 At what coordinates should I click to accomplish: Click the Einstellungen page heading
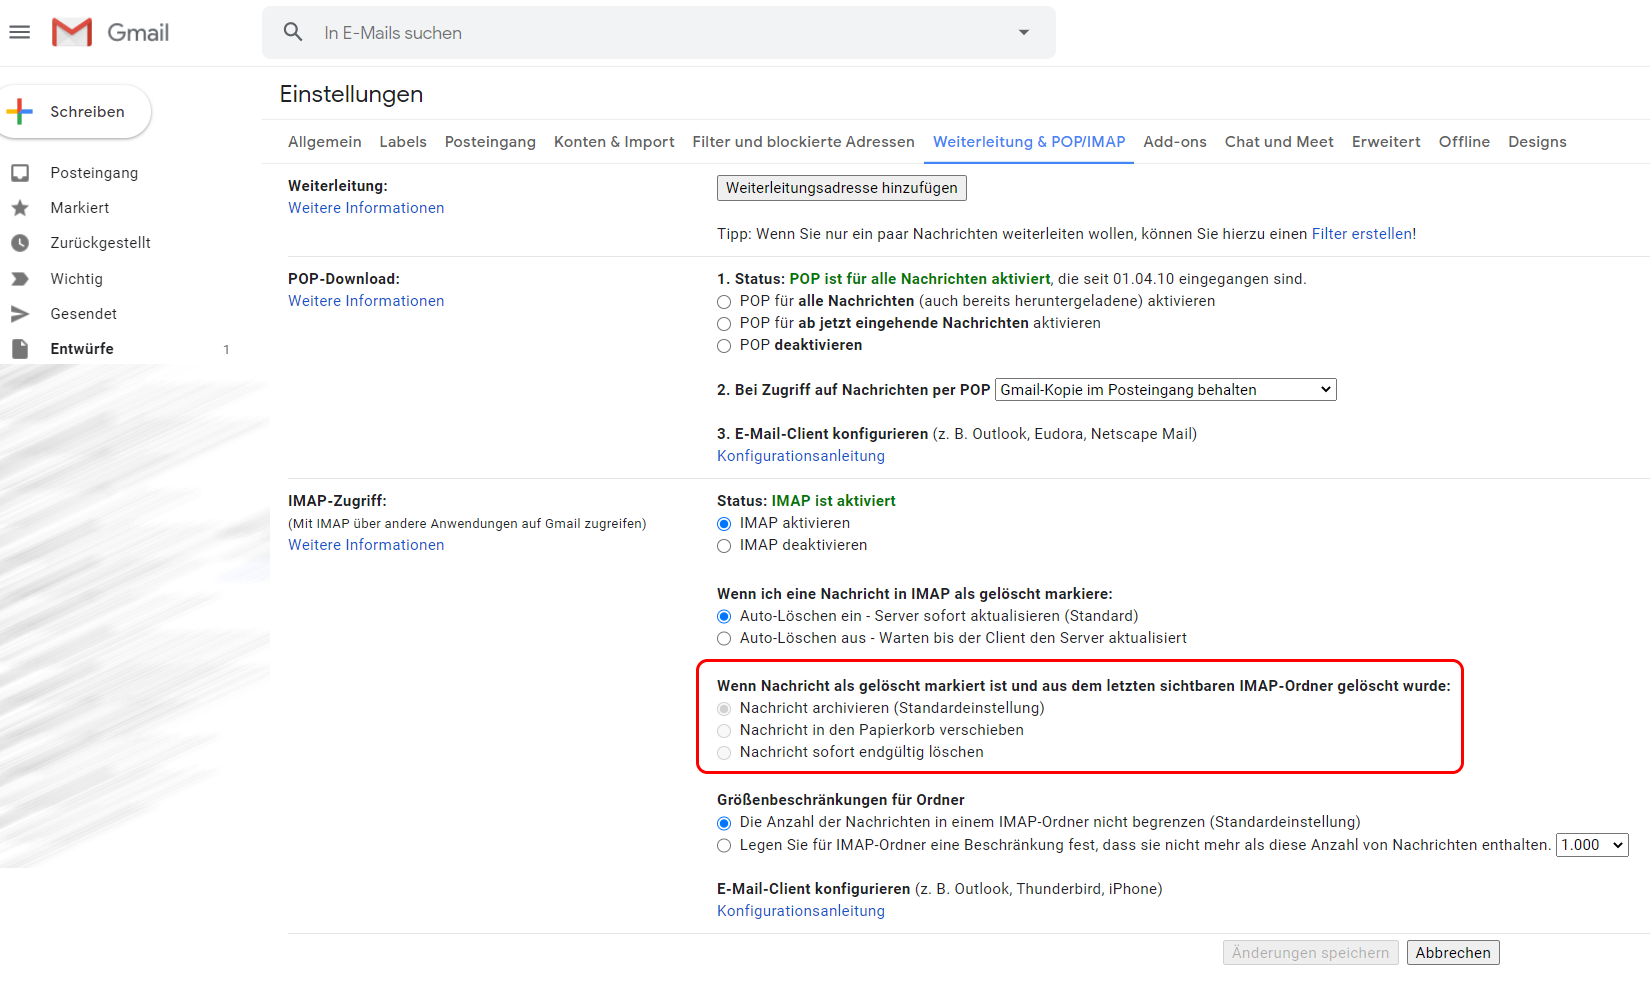click(351, 94)
